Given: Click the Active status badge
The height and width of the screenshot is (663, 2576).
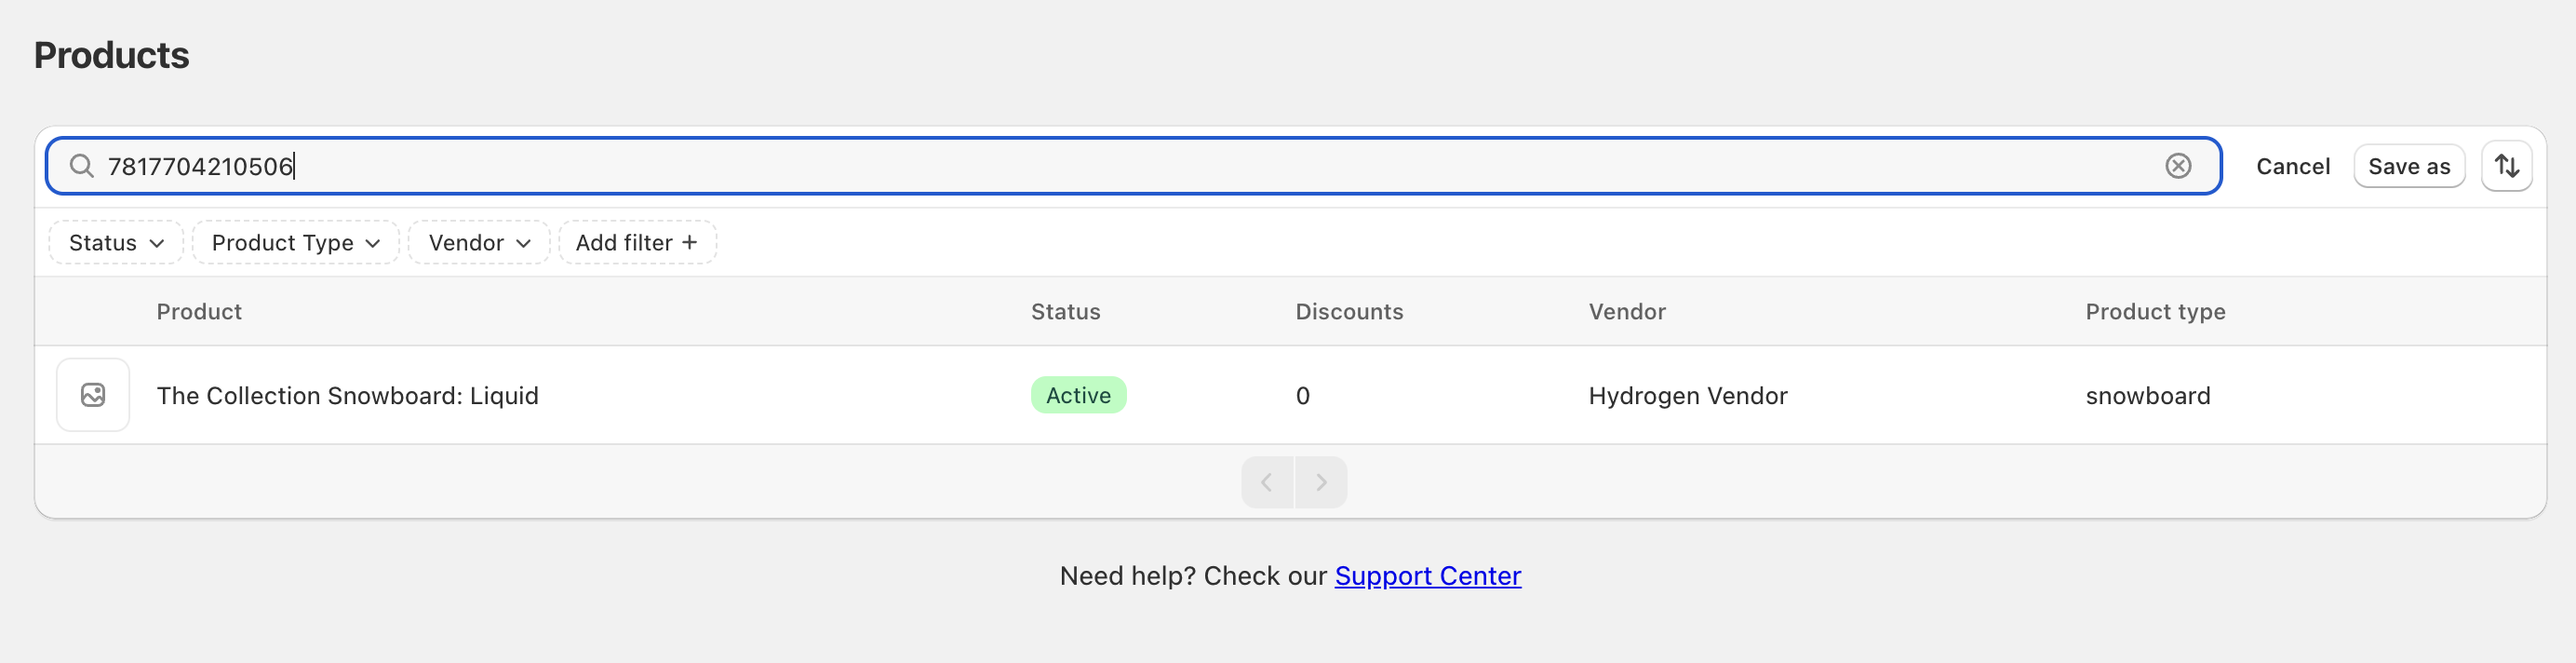Looking at the screenshot, I should 1078,396.
